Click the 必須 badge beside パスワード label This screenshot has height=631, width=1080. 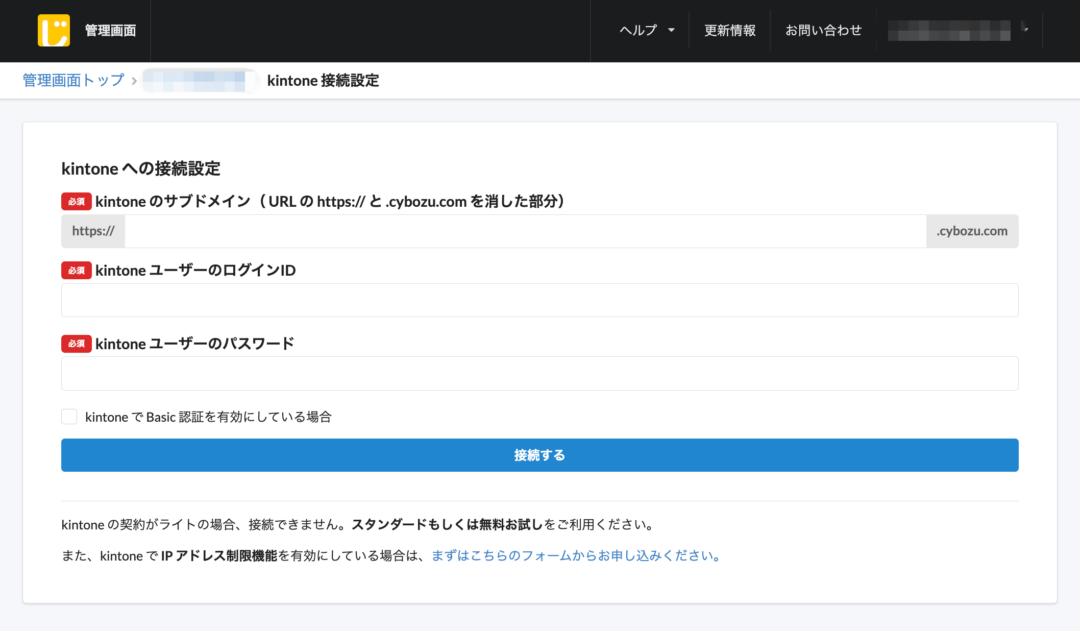point(75,343)
